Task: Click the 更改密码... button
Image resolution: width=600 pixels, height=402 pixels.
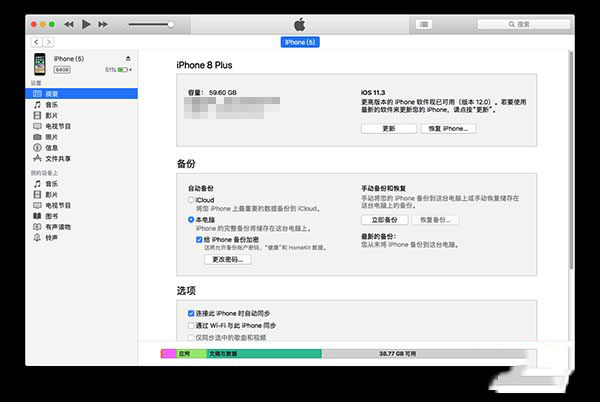Action: (x=228, y=259)
